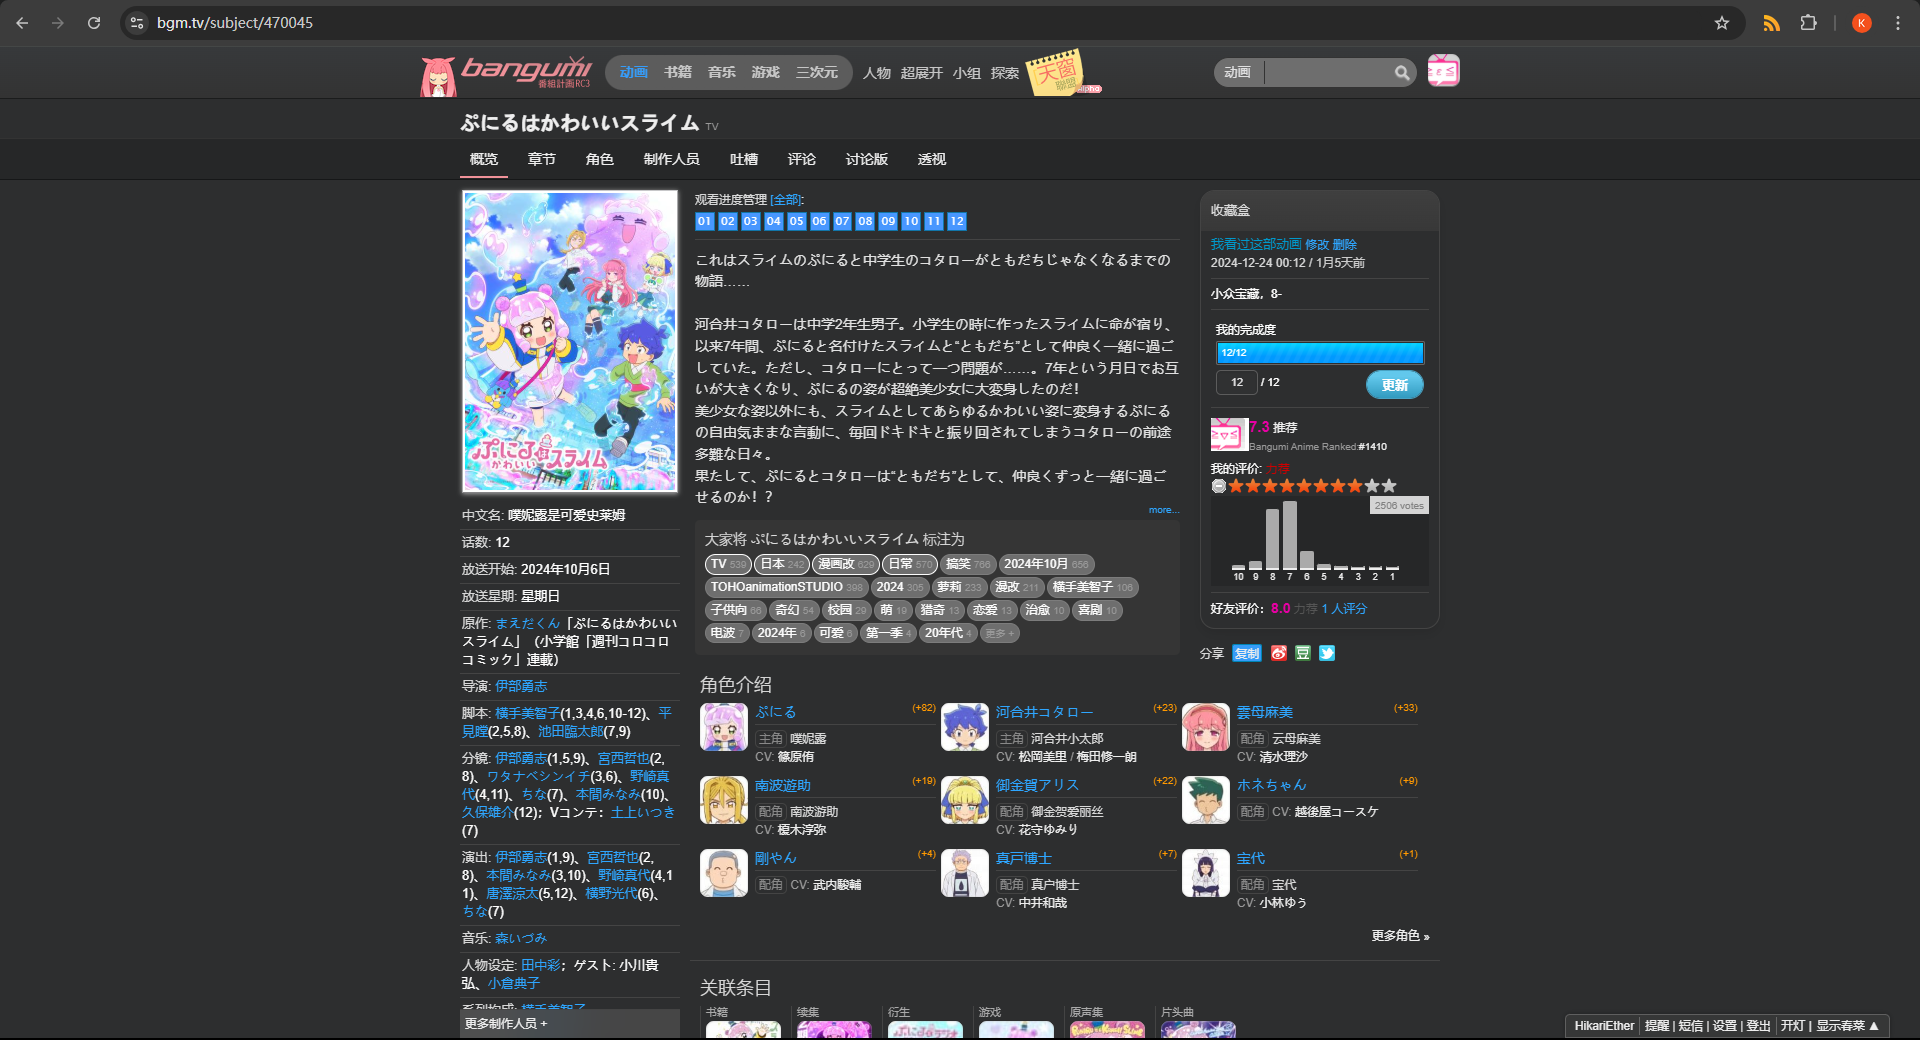Select episode 12 progress box
1920x1040 pixels.
(957, 221)
